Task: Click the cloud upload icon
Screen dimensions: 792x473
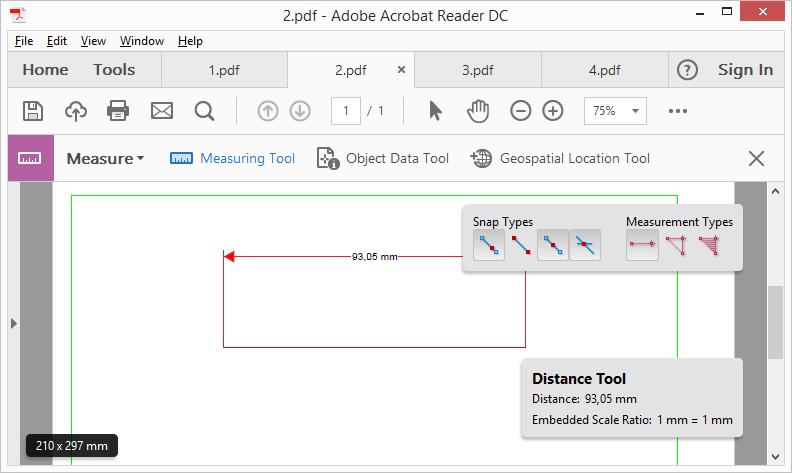Action: [76, 111]
